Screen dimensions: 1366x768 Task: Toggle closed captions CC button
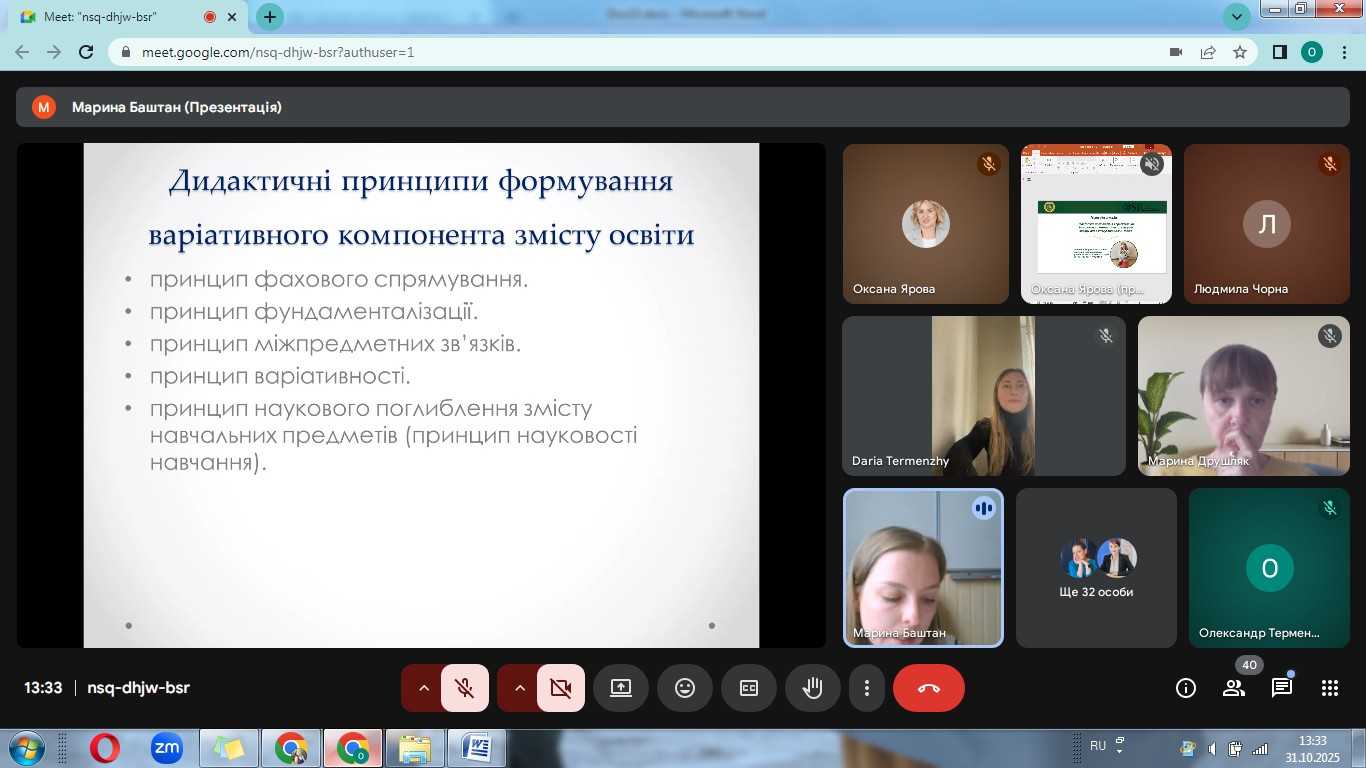click(x=749, y=688)
